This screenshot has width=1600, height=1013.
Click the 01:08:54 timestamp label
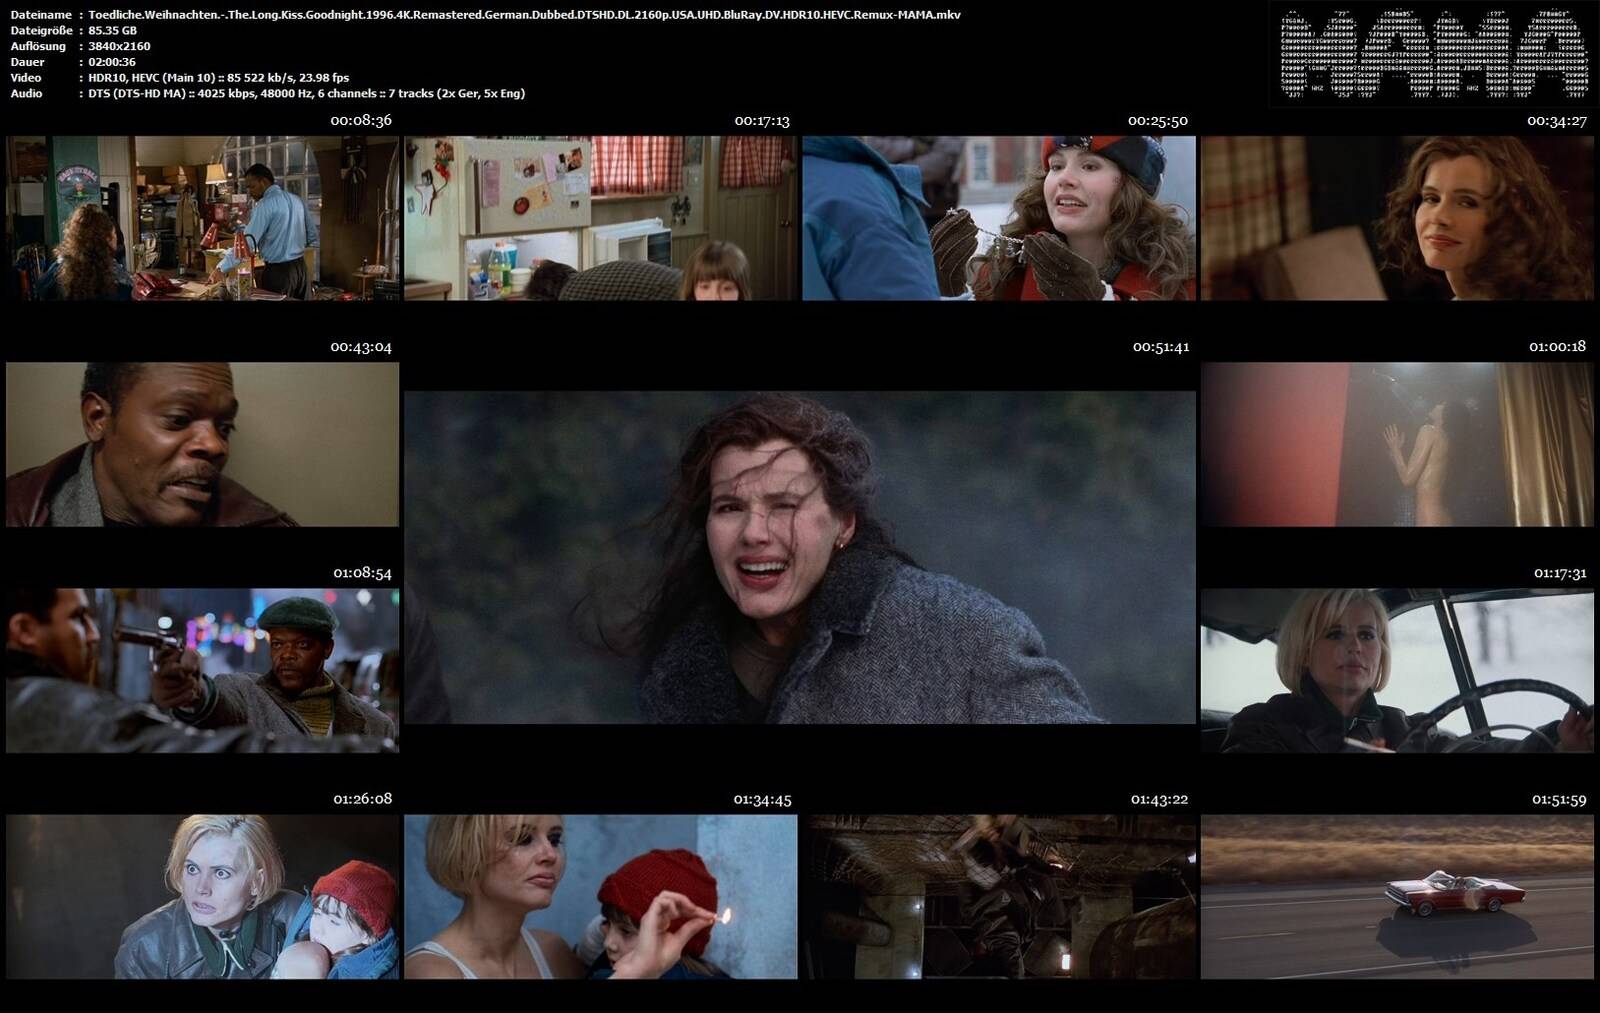(x=362, y=573)
